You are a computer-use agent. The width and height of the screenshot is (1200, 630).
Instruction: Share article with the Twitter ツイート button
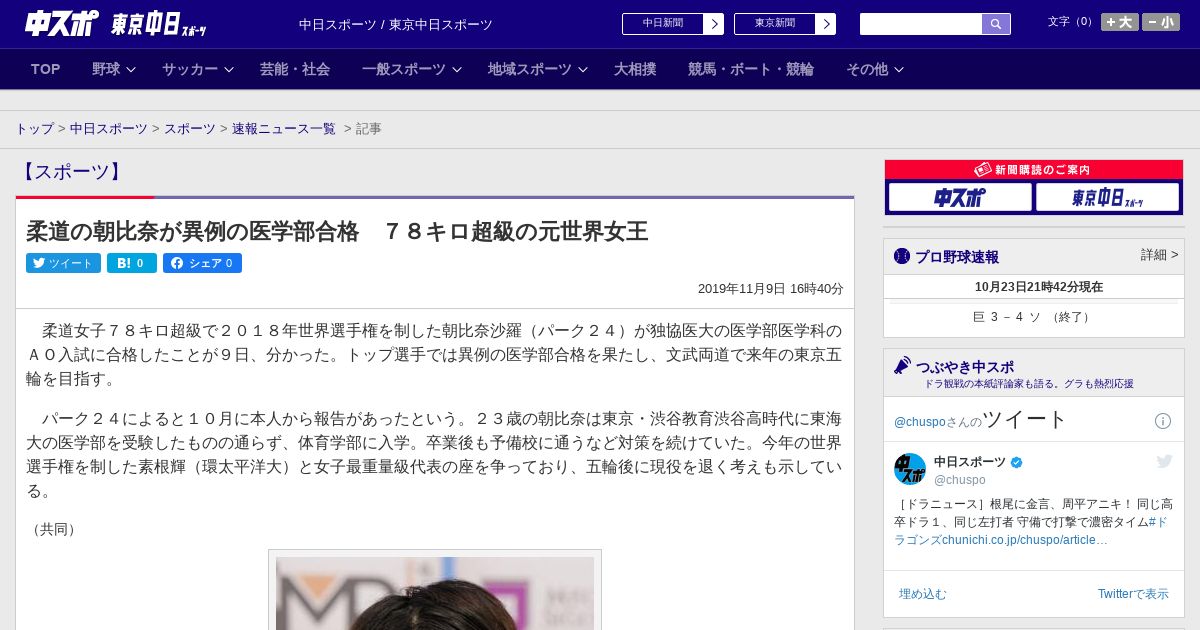[x=63, y=263]
